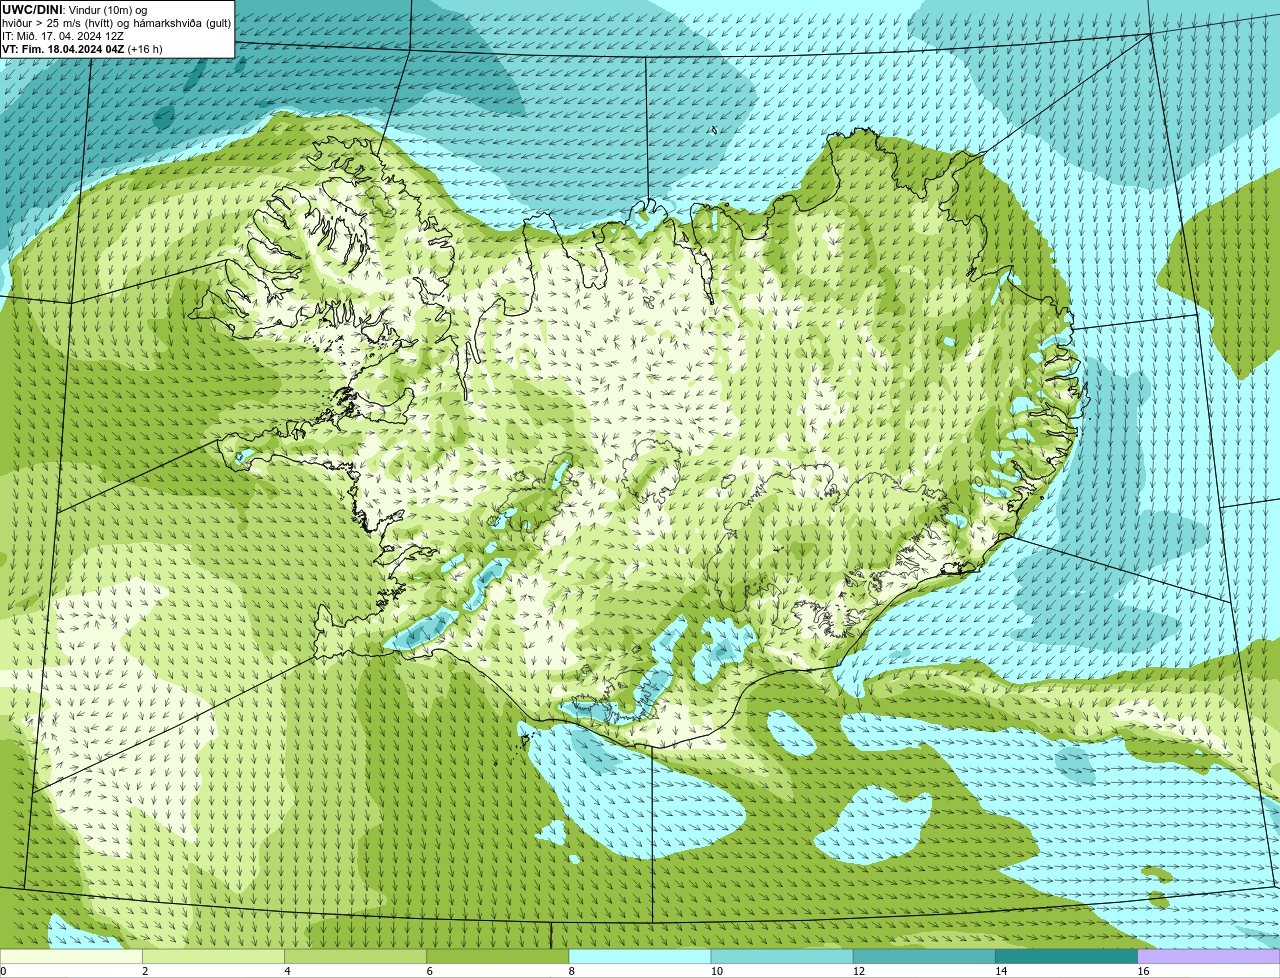Click the title line 'UWC/DINI: Vindur (10m) og'

pyautogui.click(x=75, y=9)
